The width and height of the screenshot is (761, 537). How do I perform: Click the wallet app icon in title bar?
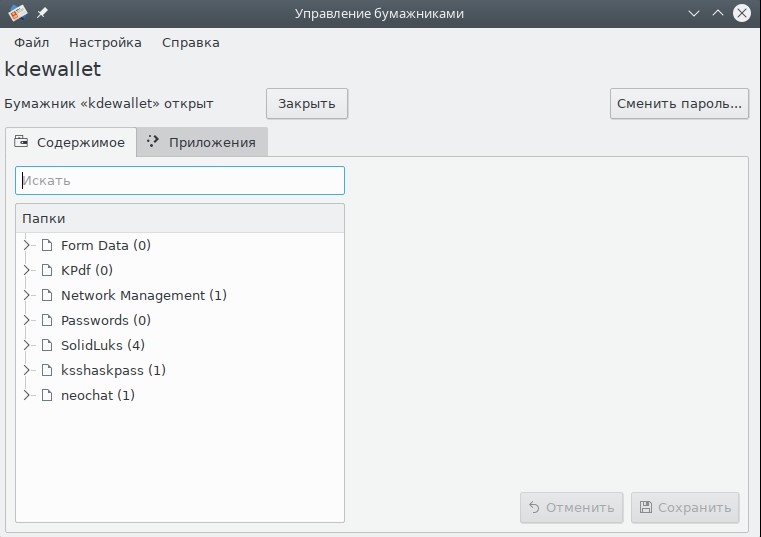(17, 13)
